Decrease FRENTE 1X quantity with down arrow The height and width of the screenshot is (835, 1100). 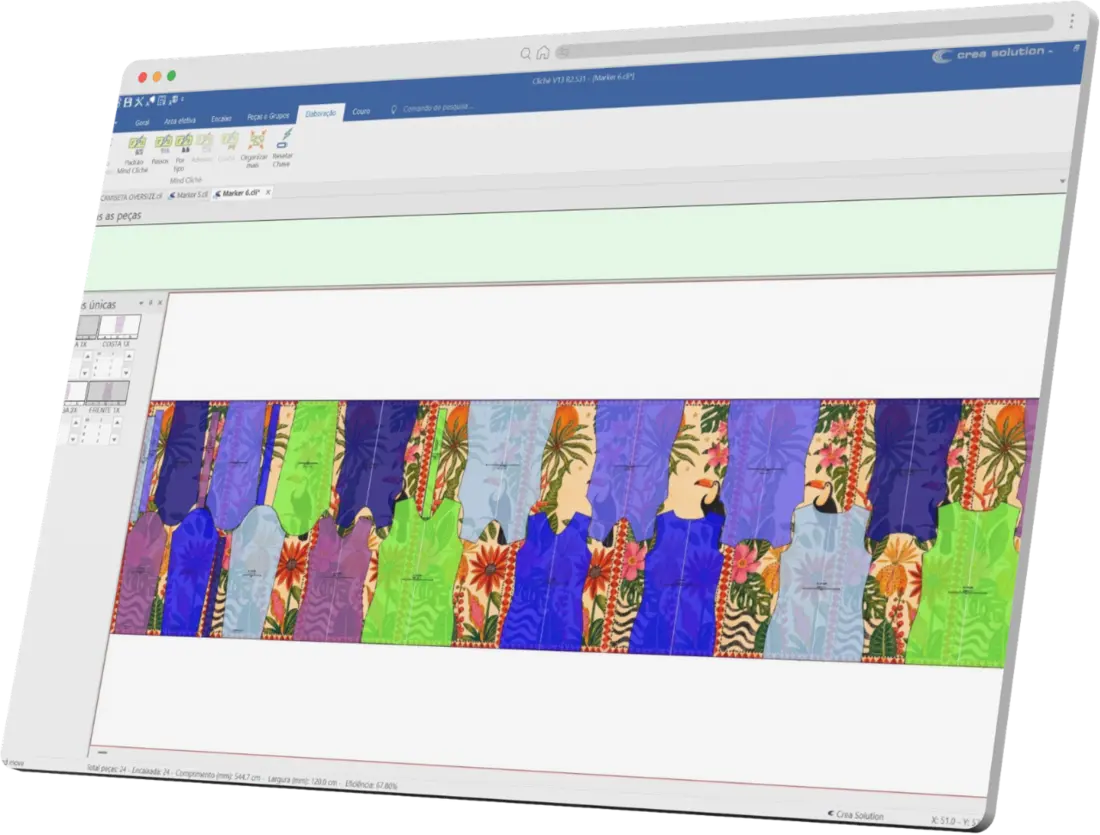pos(114,439)
